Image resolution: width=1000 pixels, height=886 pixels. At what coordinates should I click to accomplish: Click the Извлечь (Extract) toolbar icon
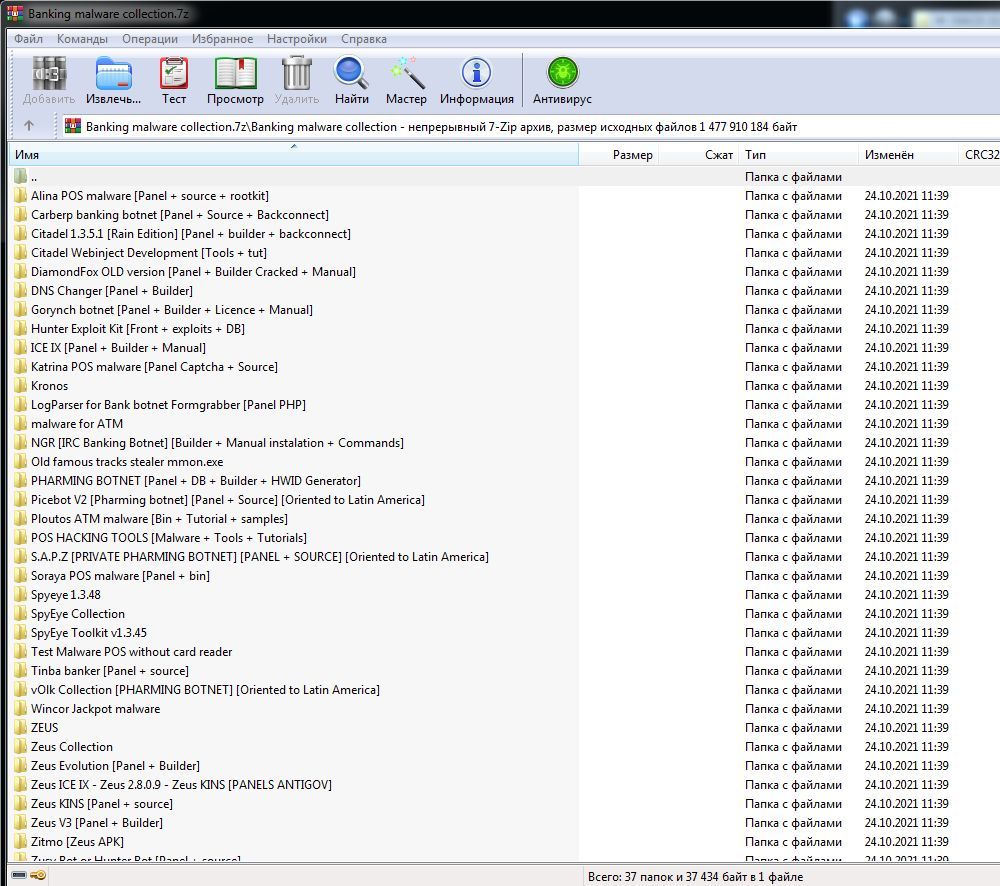[114, 74]
